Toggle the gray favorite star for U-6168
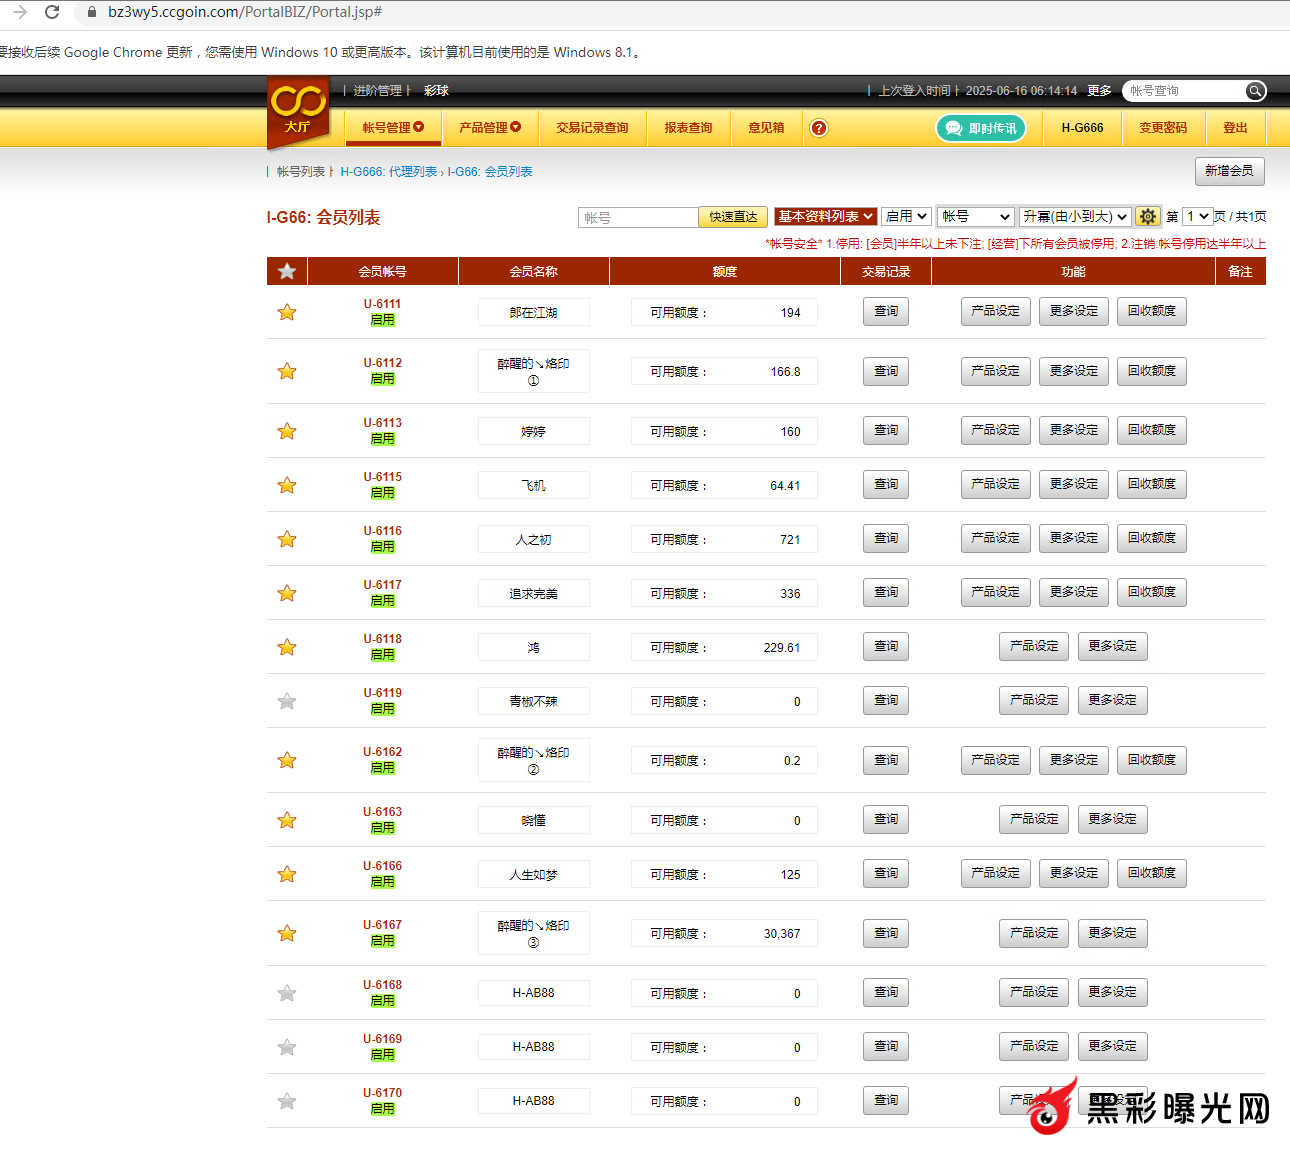This screenshot has height=1150, width=1290. 287,993
